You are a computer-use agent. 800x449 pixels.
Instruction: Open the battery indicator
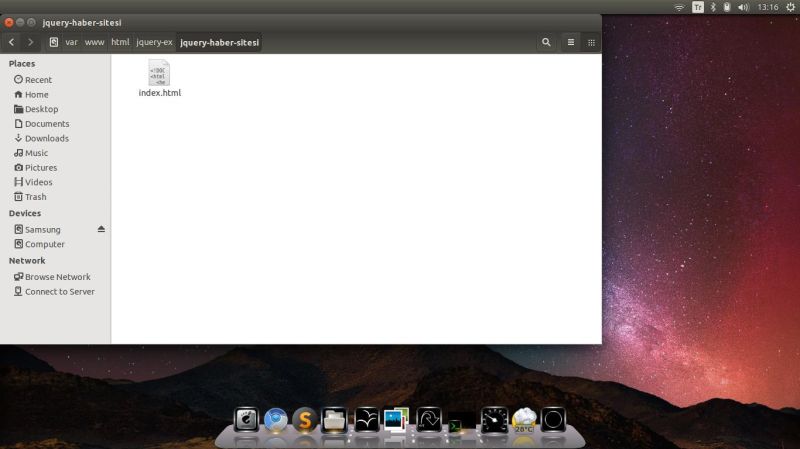[727, 7]
